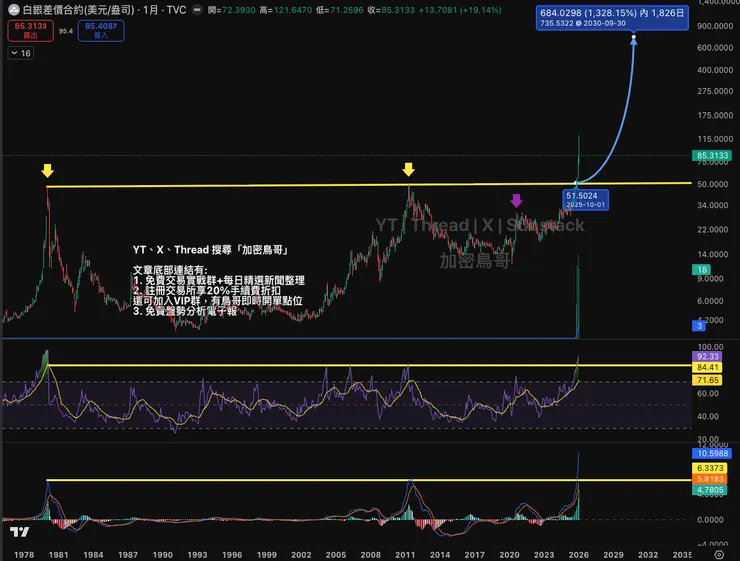Click the 收=85.3133 close value
The height and width of the screenshot is (561, 740).
point(391,10)
